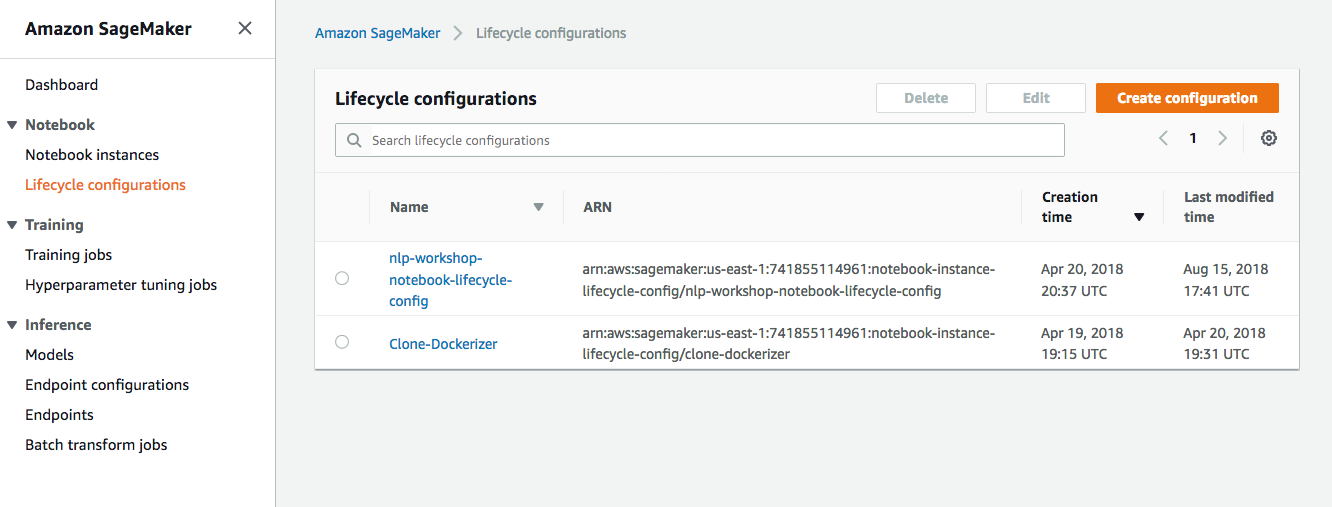The height and width of the screenshot is (507, 1332).
Task: Select Clone-Dockerizer radio button
Action: pos(342,342)
